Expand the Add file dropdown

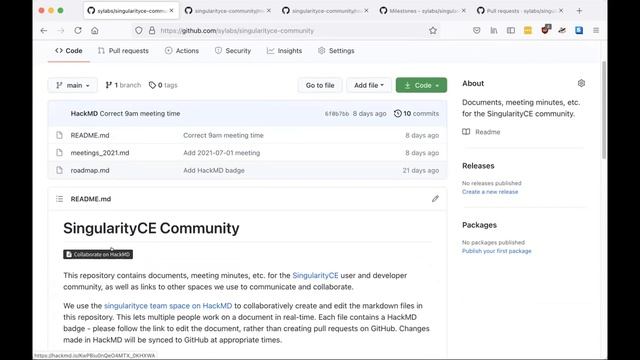369,85
